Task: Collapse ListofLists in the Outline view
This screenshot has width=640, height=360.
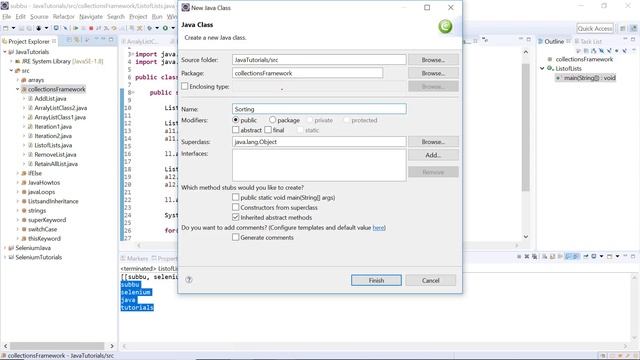Action: [542, 68]
